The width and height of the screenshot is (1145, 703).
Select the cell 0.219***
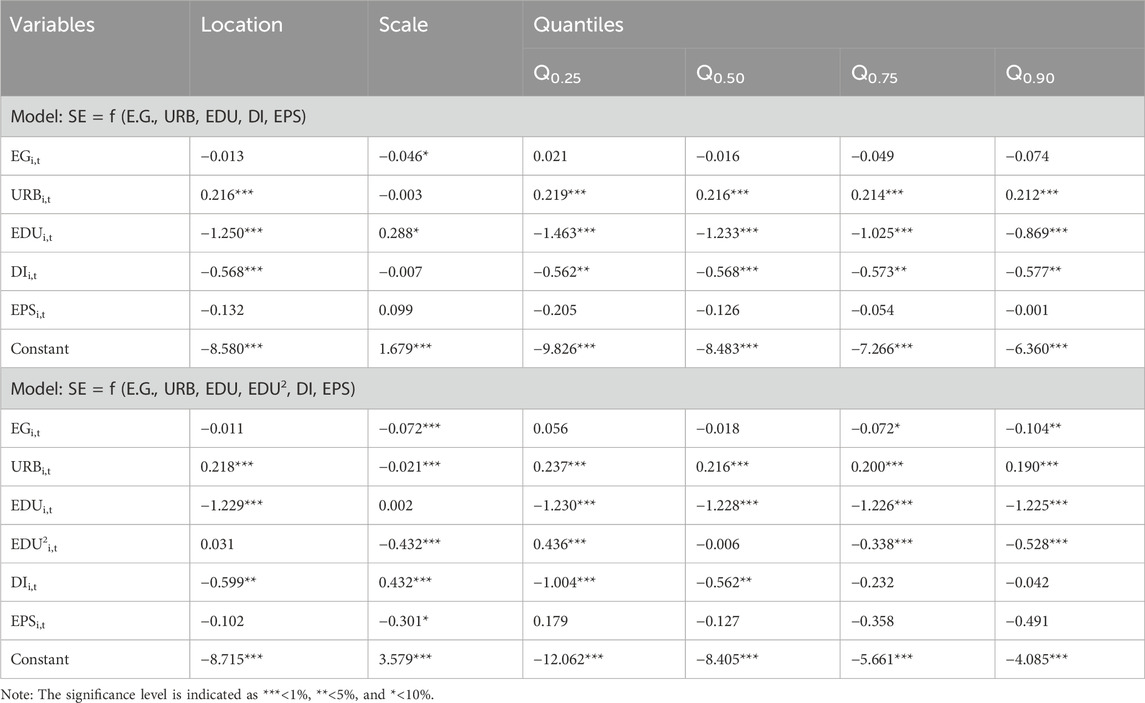coord(559,195)
